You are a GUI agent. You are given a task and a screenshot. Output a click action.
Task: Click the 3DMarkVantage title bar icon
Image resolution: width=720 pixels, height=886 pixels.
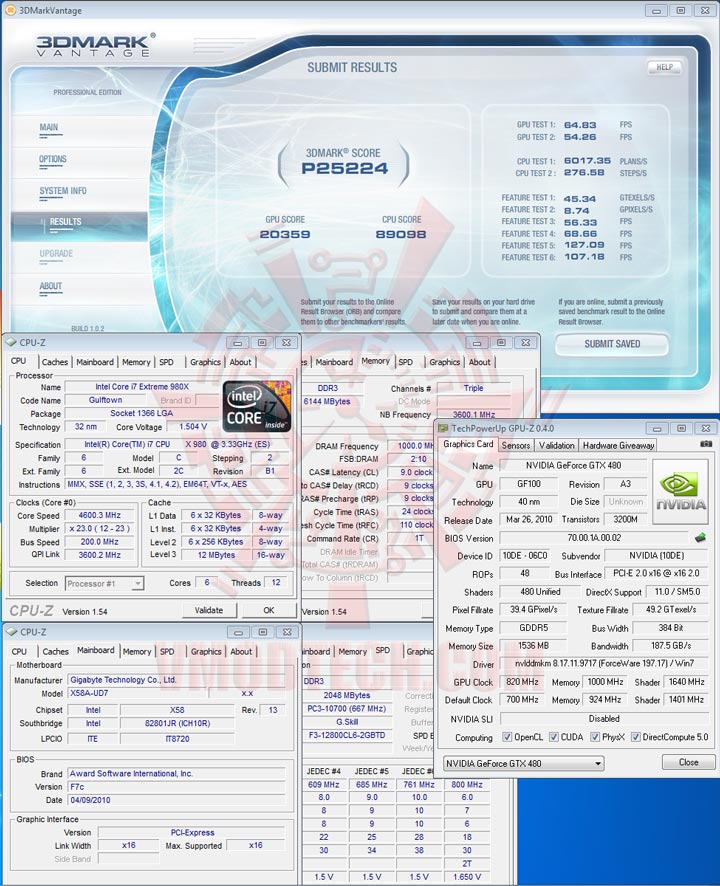click(10, 10)
